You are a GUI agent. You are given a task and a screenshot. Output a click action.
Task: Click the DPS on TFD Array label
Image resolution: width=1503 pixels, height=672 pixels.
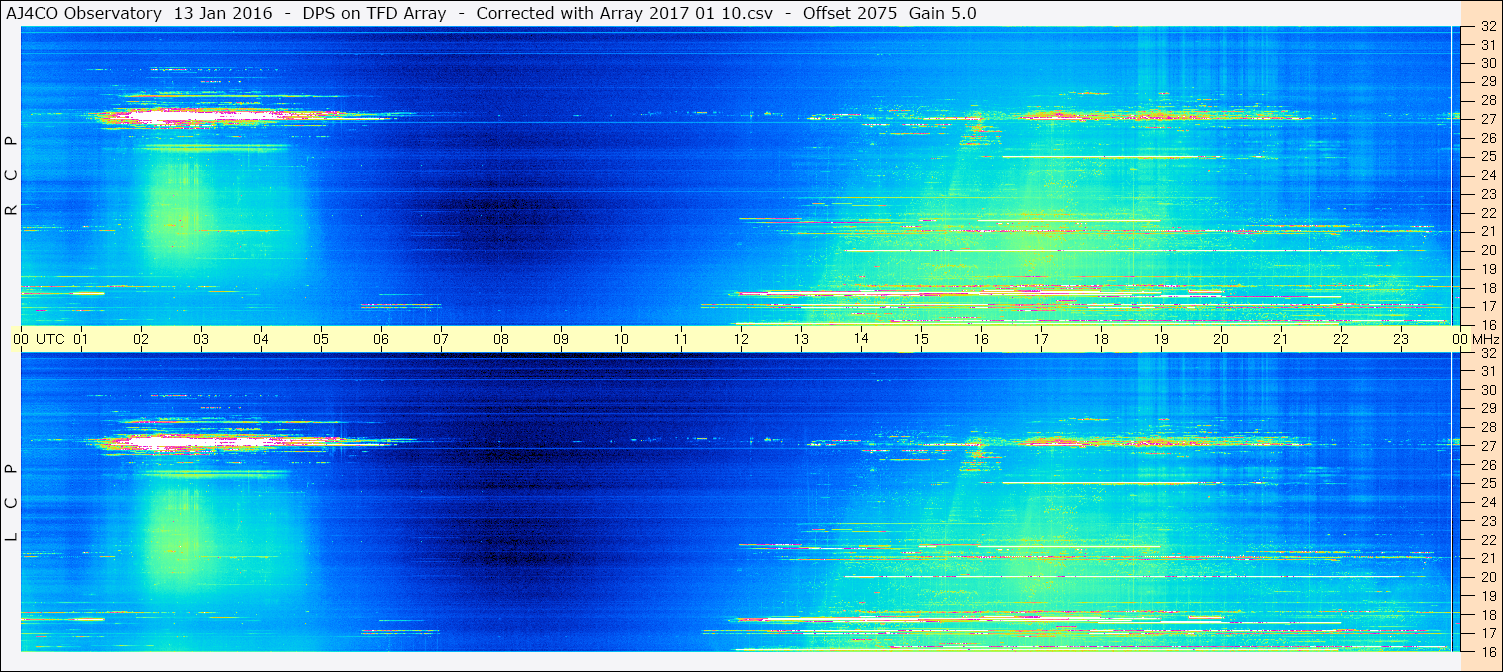click(374, 13)
